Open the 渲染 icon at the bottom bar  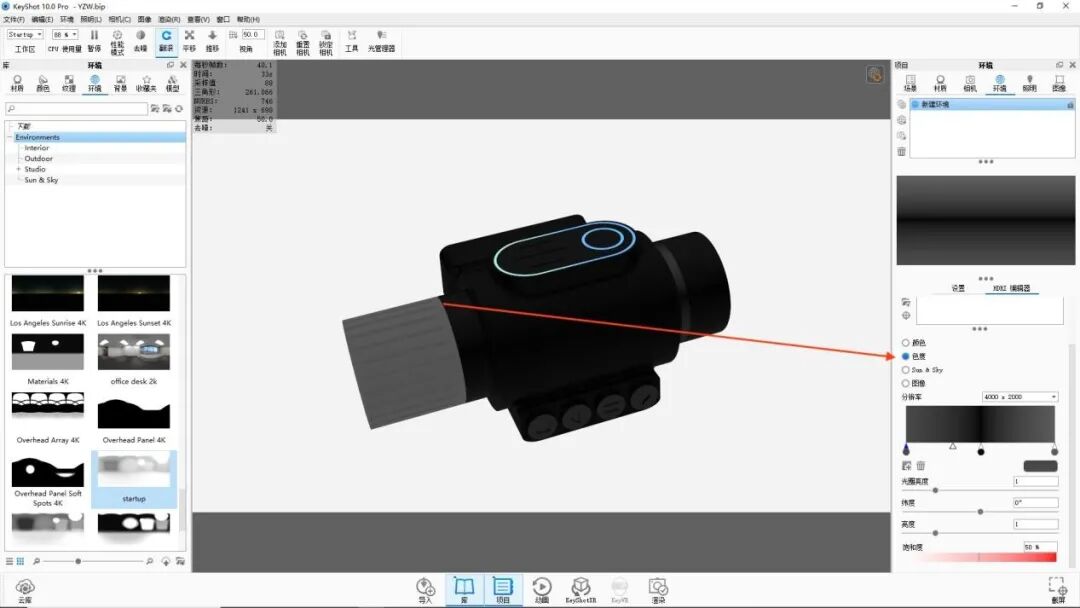[660, 588]
